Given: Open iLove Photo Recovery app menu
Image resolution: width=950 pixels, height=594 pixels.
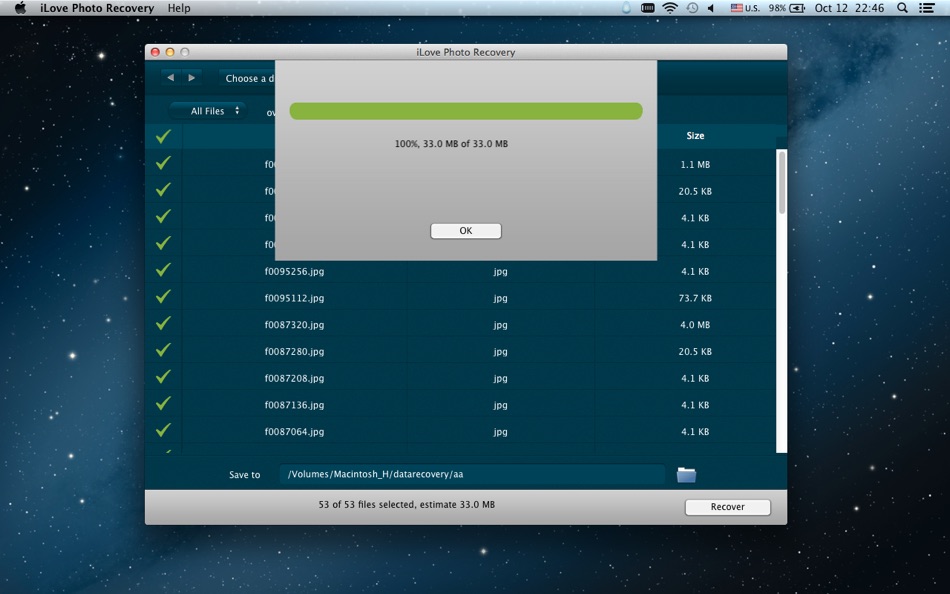Looking at the screenshot, I should point(97,8).
